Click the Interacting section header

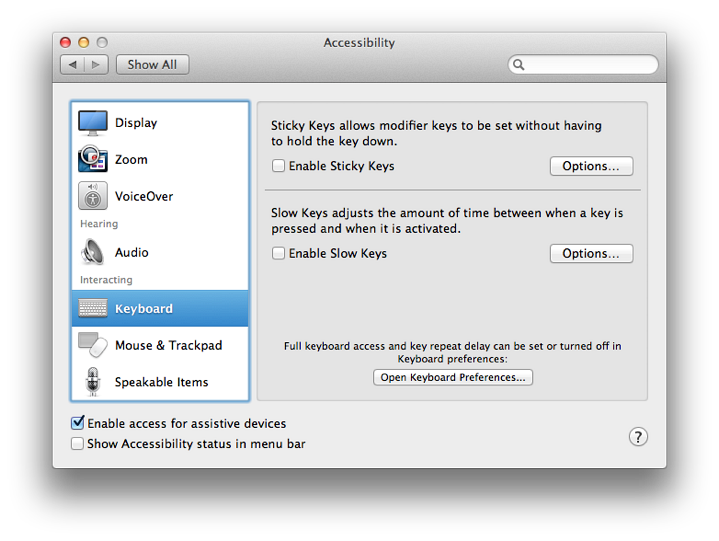tap(106, 280)
